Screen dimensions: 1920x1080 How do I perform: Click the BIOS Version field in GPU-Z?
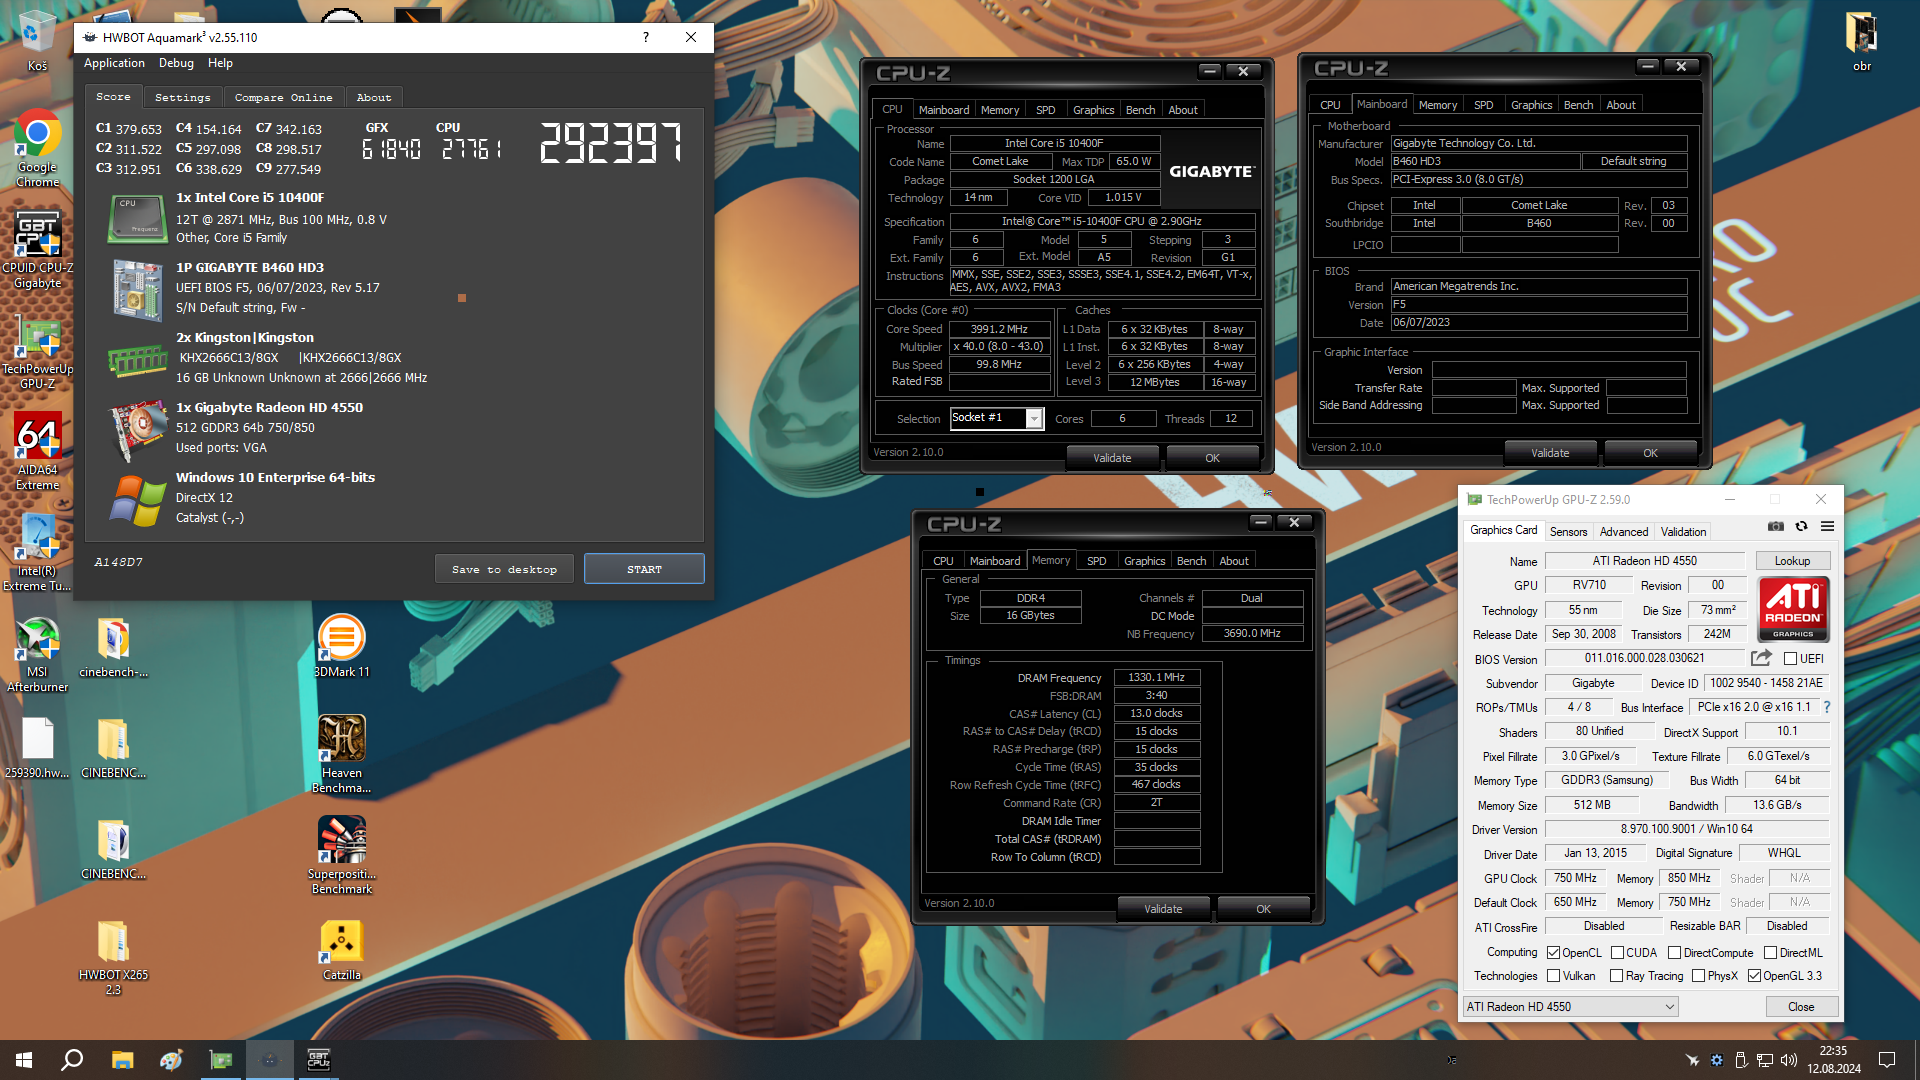1644,658
